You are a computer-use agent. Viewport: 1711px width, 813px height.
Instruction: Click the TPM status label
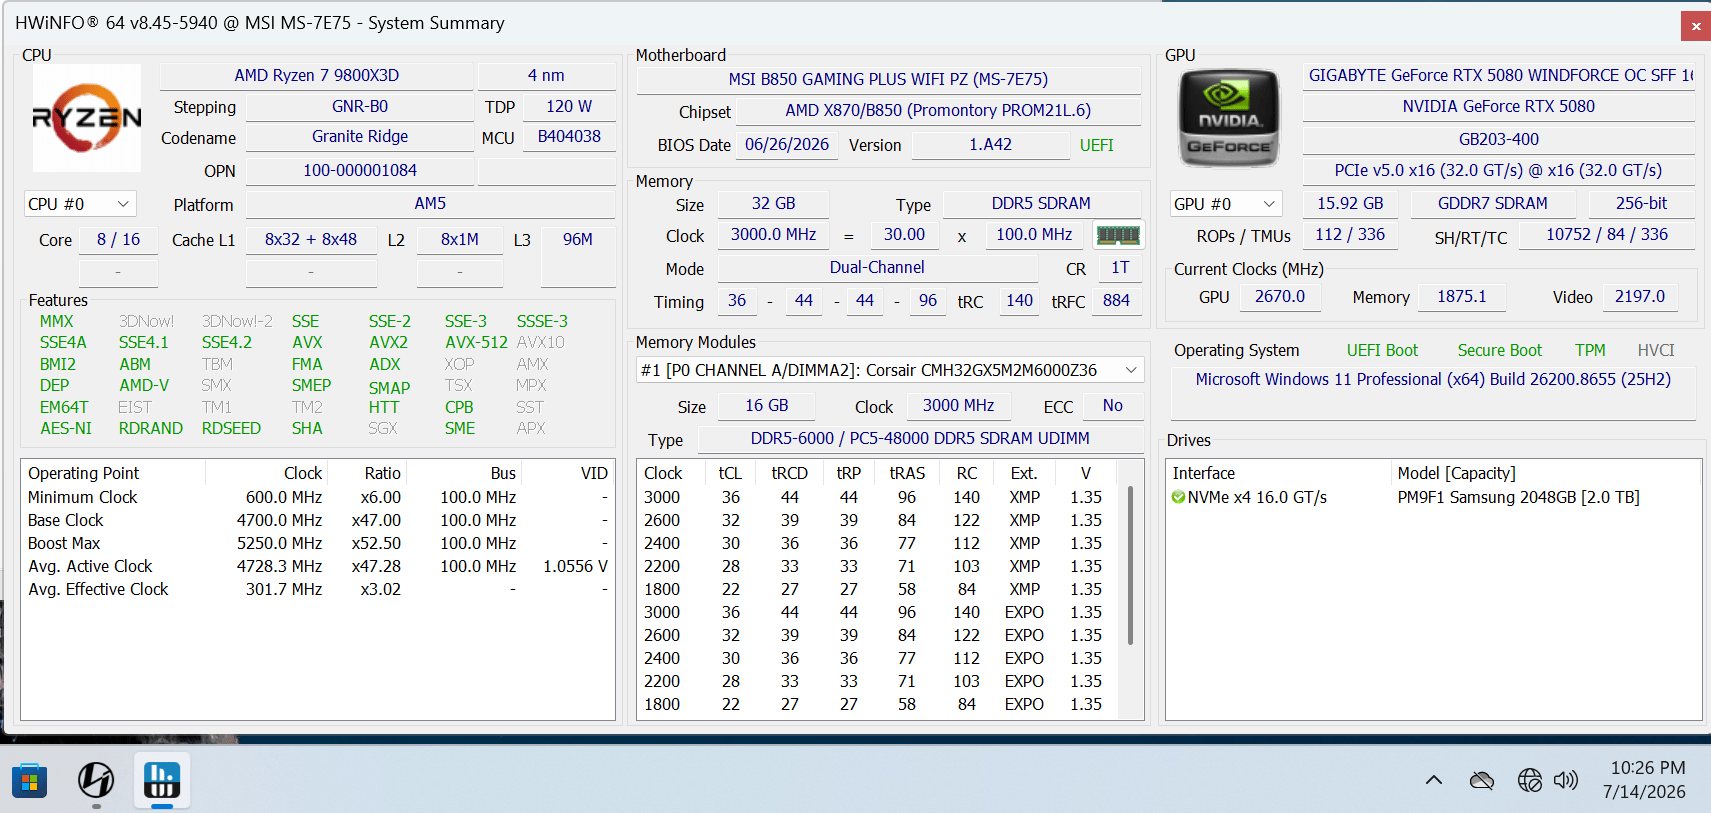1590,351
